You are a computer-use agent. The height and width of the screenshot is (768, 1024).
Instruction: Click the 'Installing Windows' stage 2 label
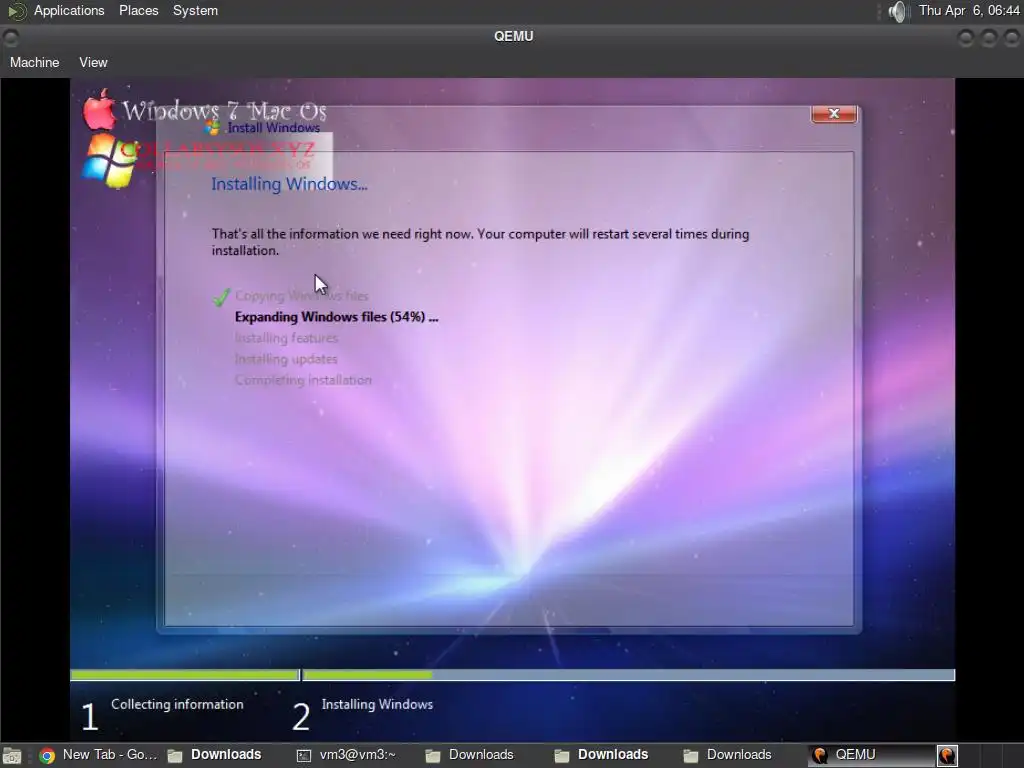pyautogui.click(x=377, y=704)
